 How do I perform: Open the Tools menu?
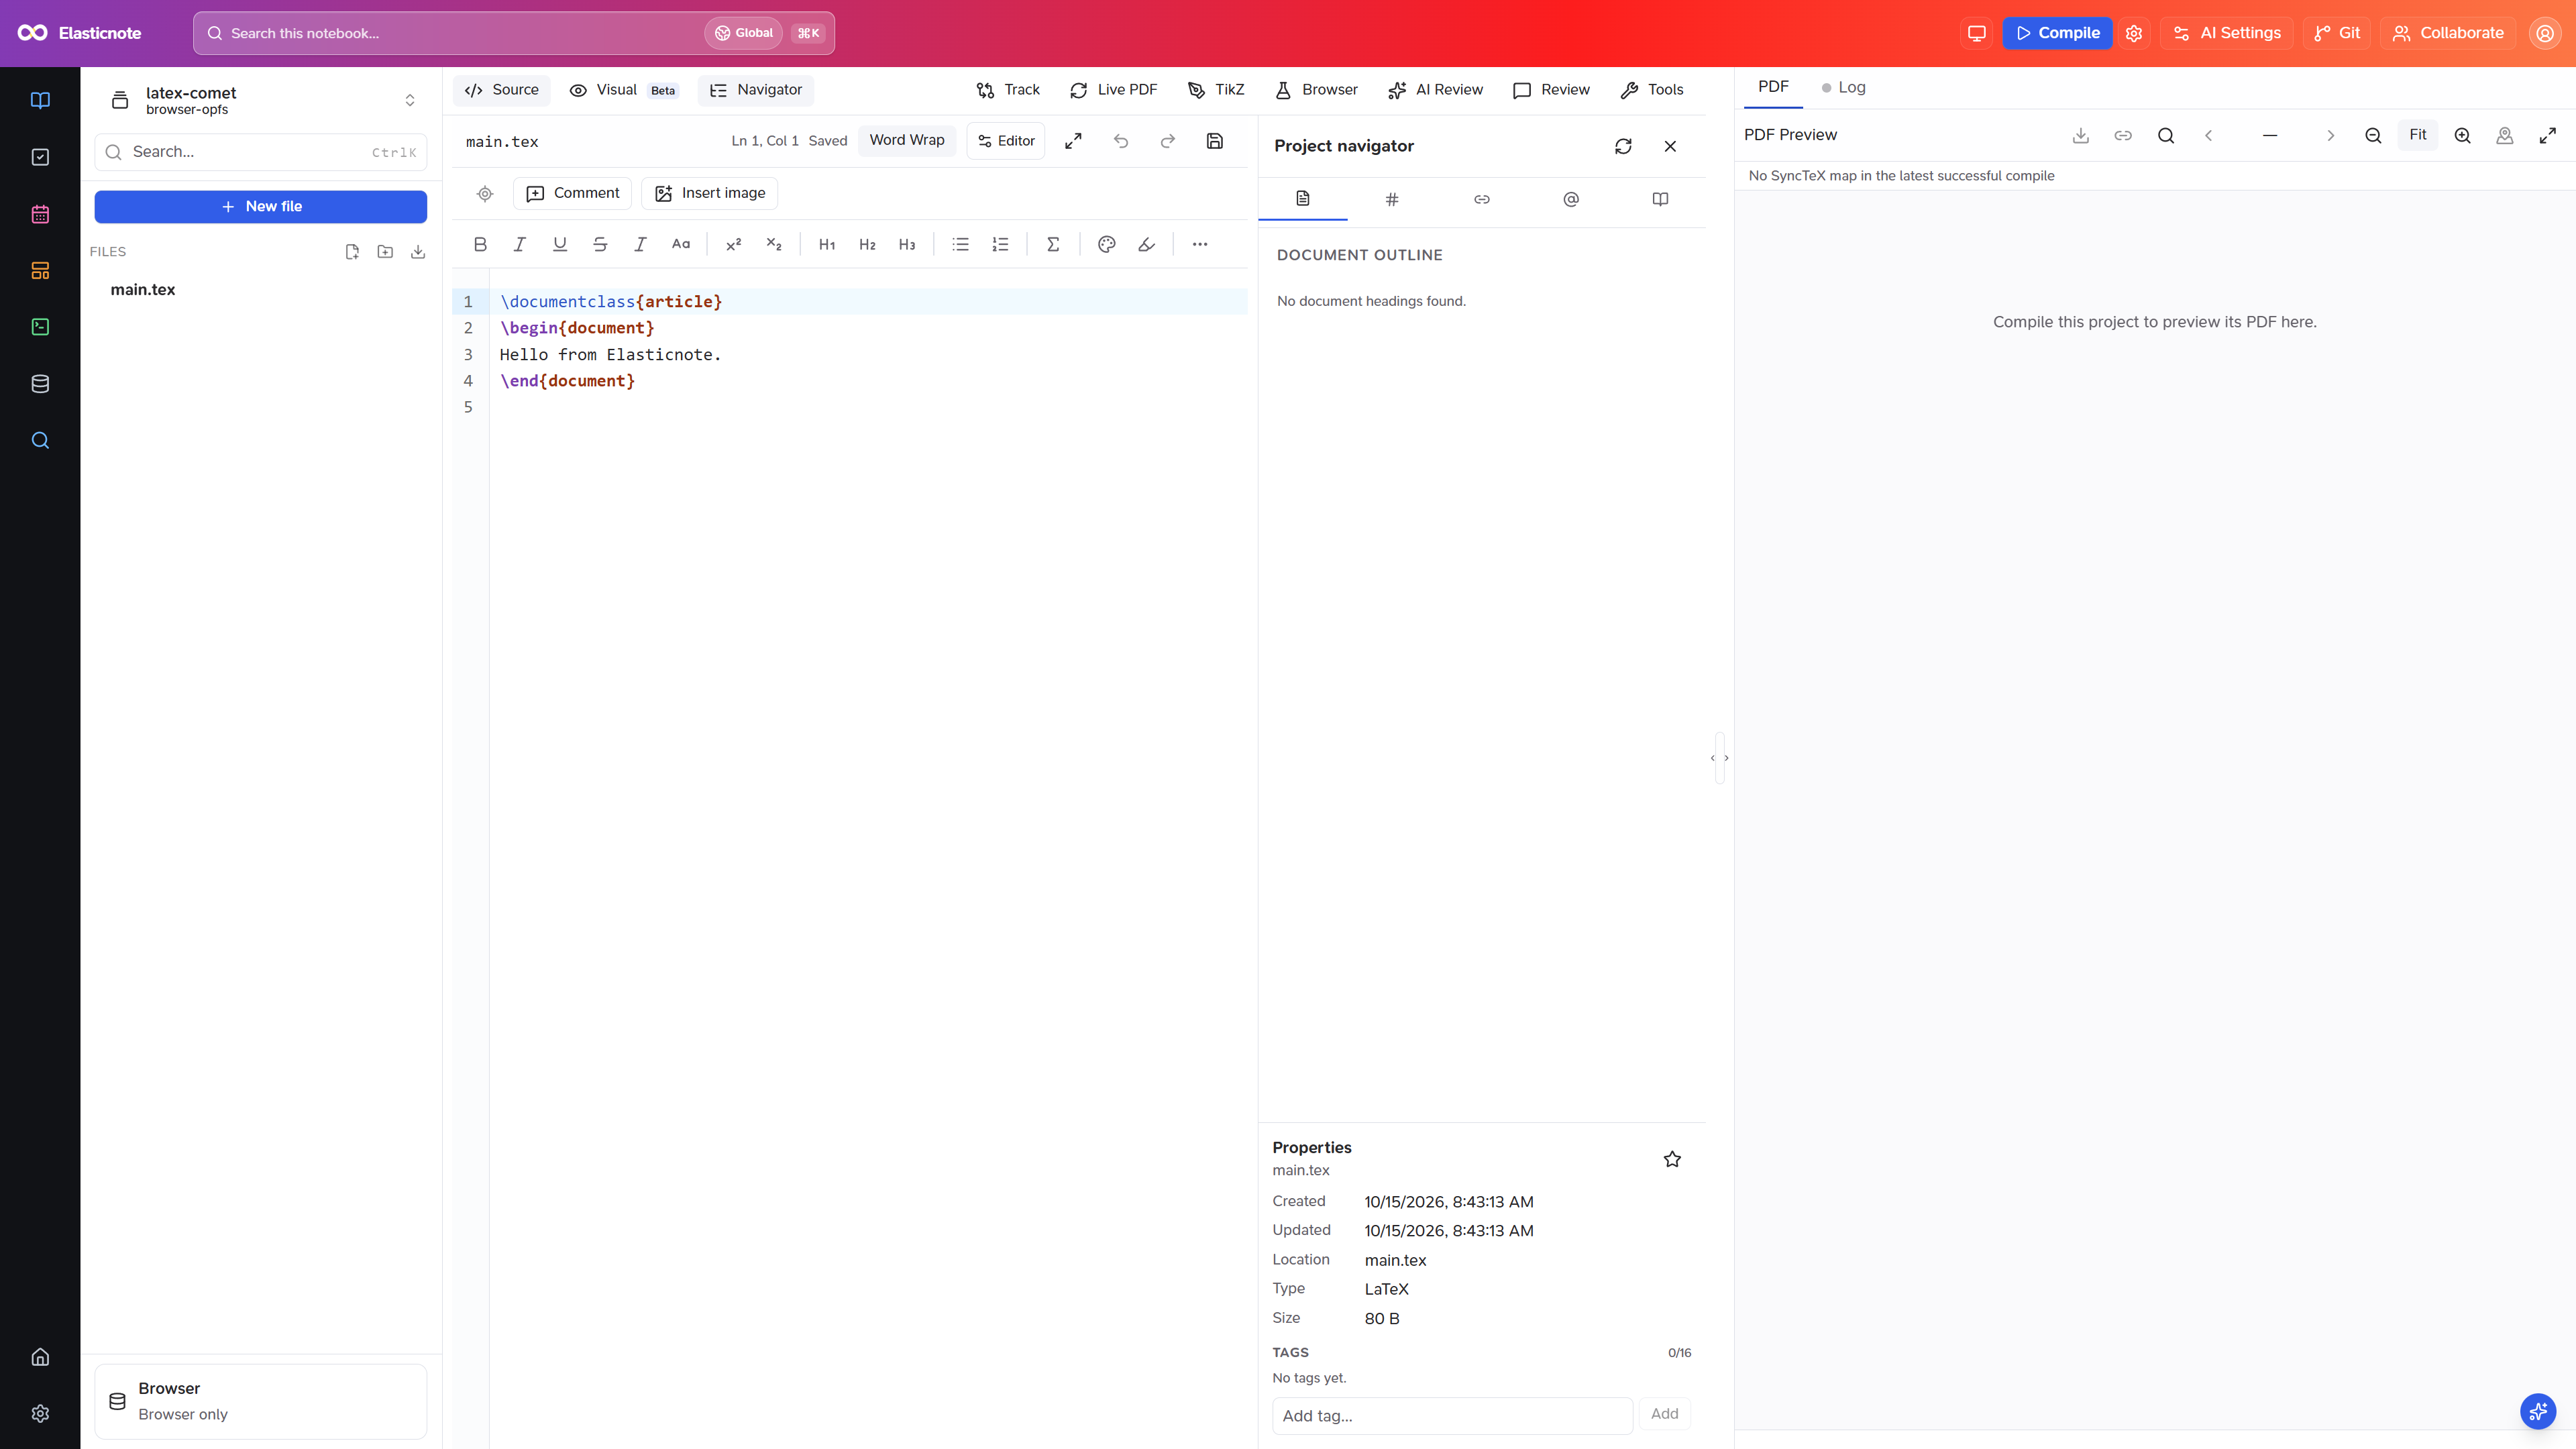[1652, 90]
